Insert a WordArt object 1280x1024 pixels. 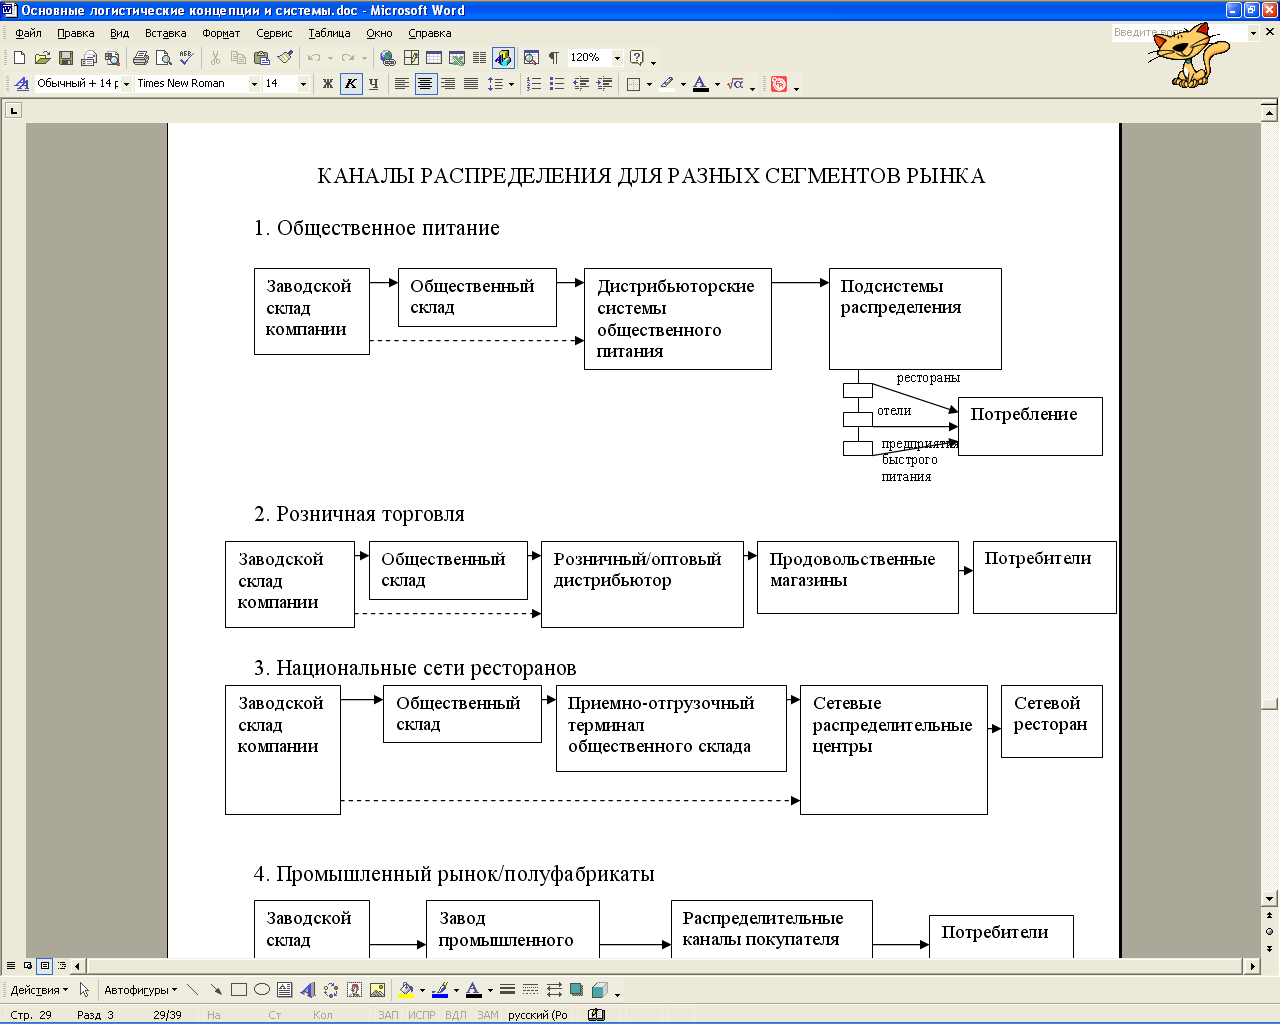308,990
